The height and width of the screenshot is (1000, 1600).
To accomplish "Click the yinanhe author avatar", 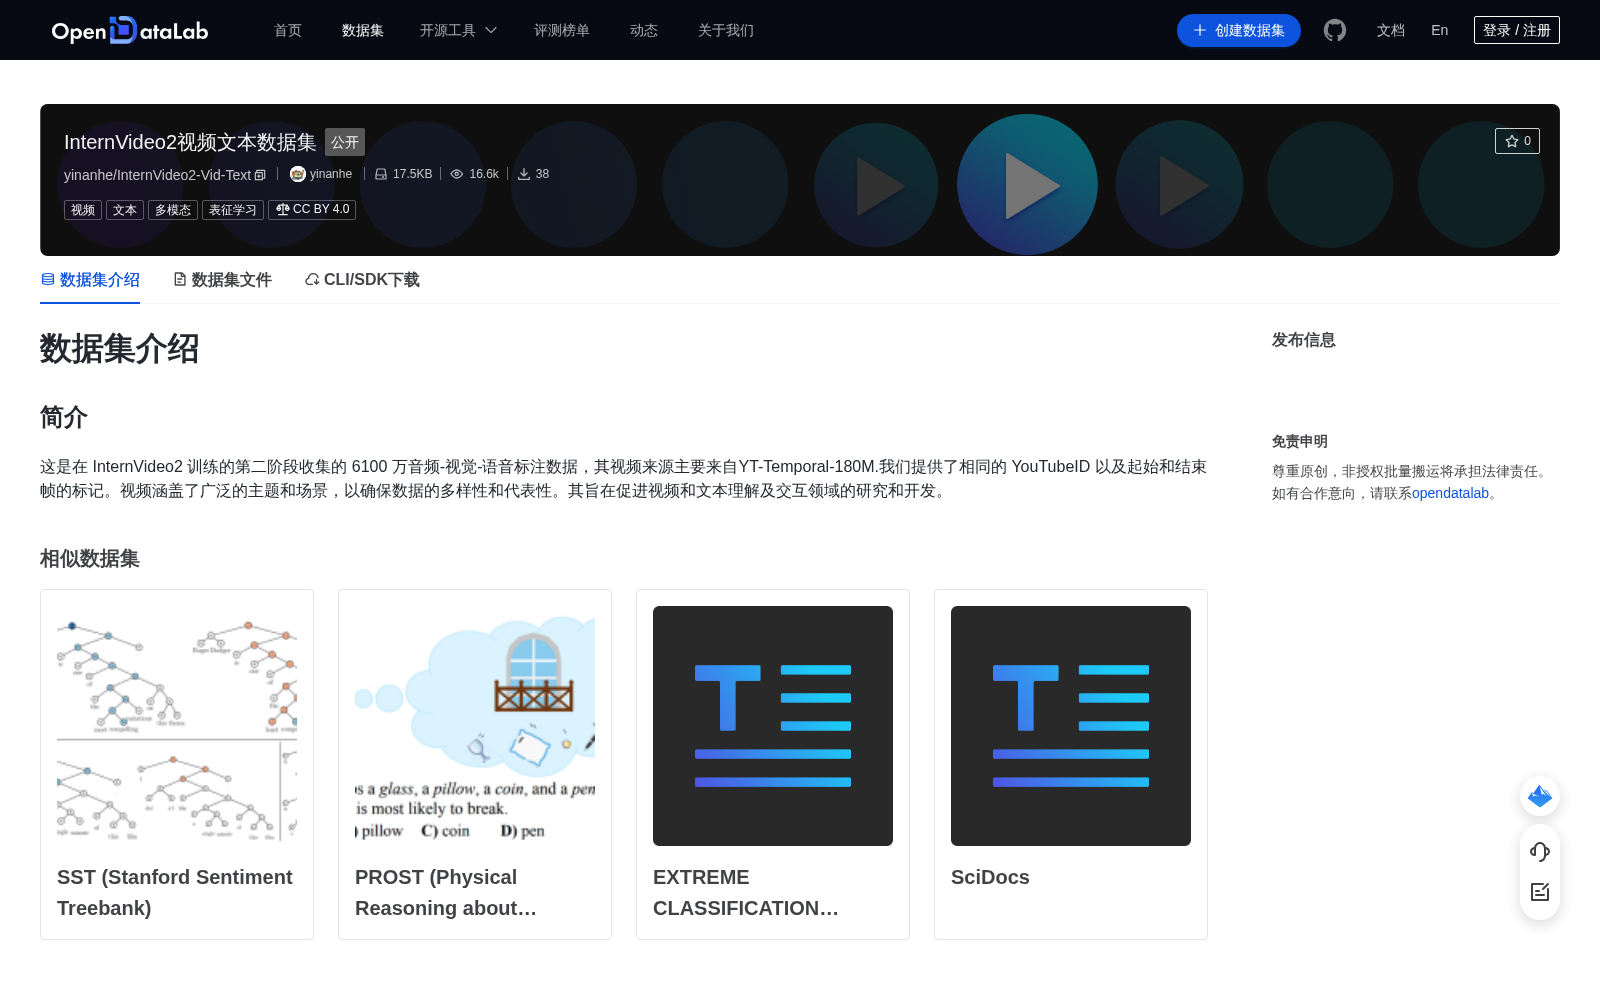I will [298, 174].
